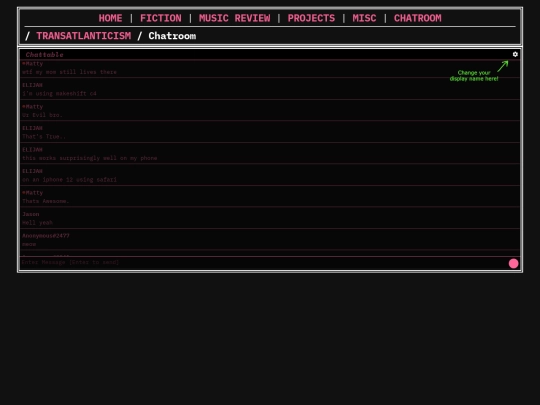The width and height of the screenshot is (540, 405).
Task: Select message "That's True.."
Action: 44,137
